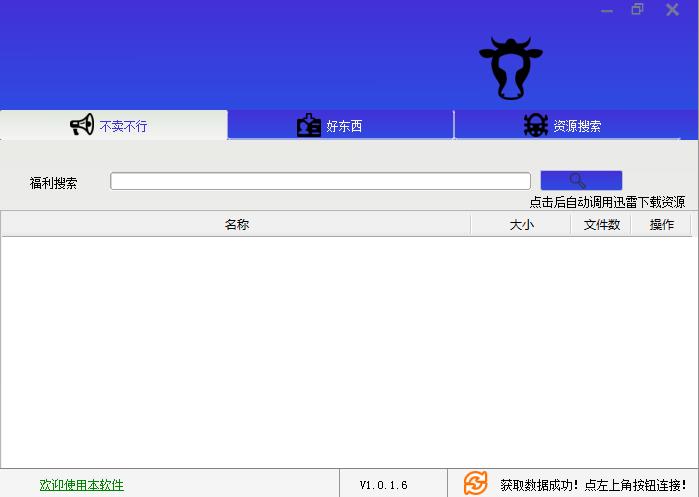Screen dimensions: 699x497
Task: Click the 文件数 column header
Action: (x=601, y=225)
